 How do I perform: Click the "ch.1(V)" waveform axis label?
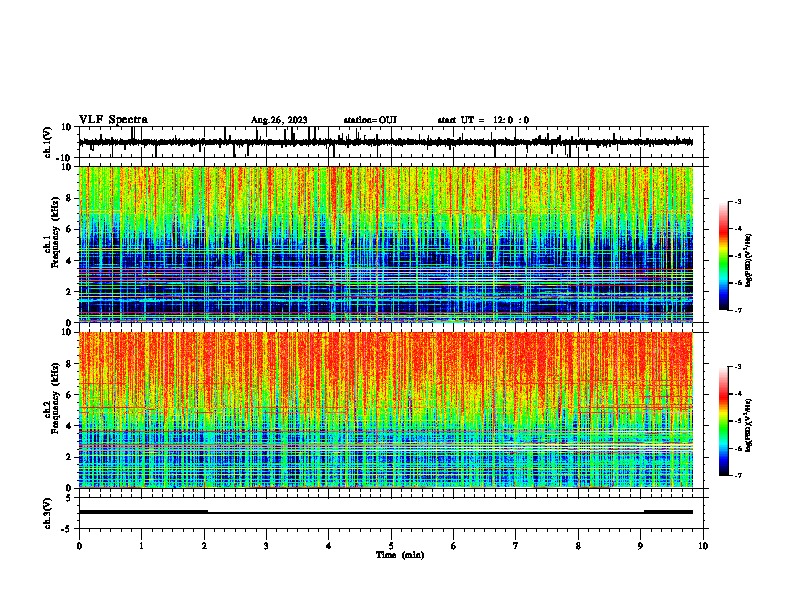(48, 142)
